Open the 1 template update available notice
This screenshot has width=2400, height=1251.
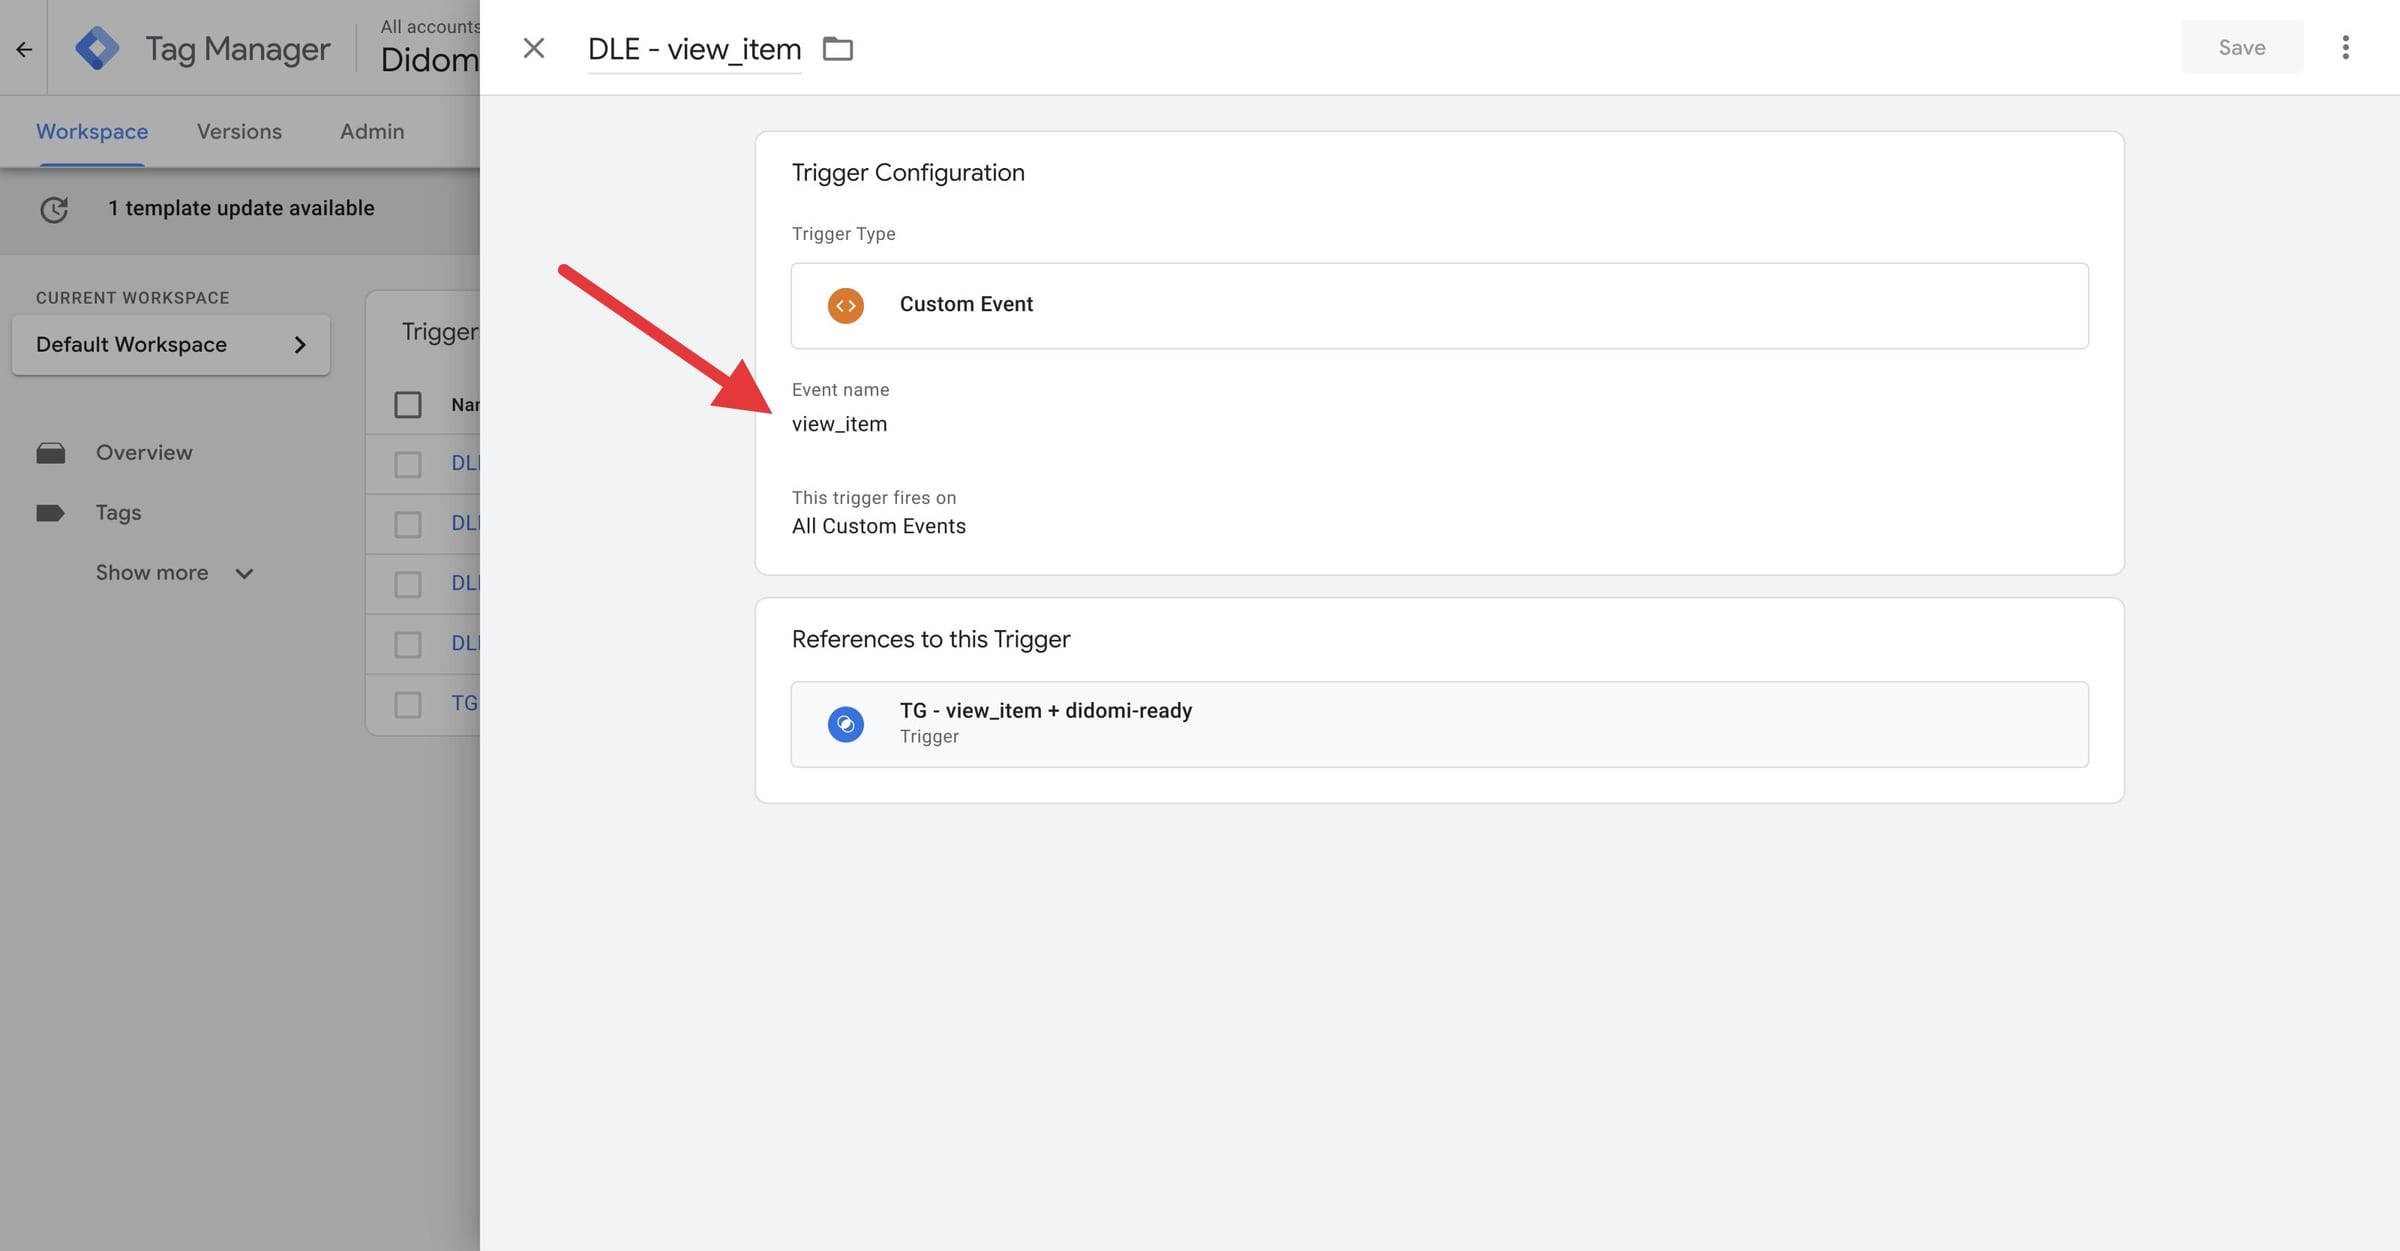241,208
